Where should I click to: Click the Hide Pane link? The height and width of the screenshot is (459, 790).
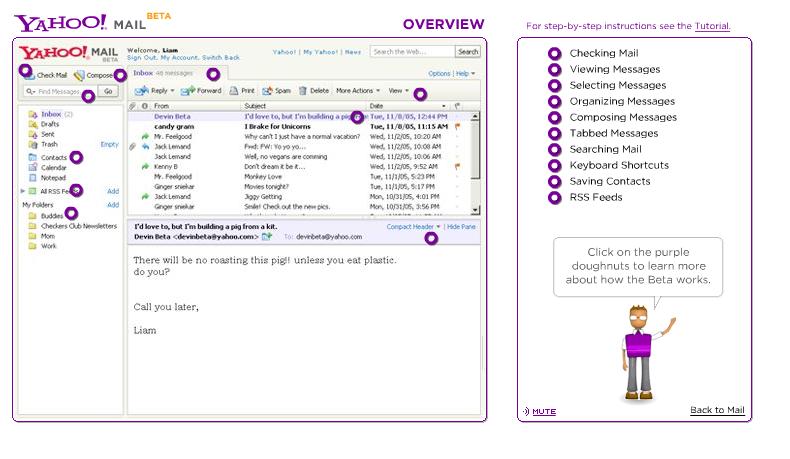461,227
